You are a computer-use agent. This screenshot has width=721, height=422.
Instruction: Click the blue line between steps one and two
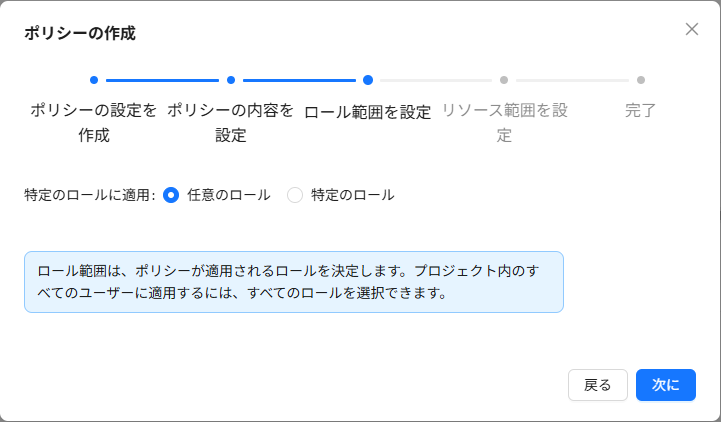coord(162,80)
